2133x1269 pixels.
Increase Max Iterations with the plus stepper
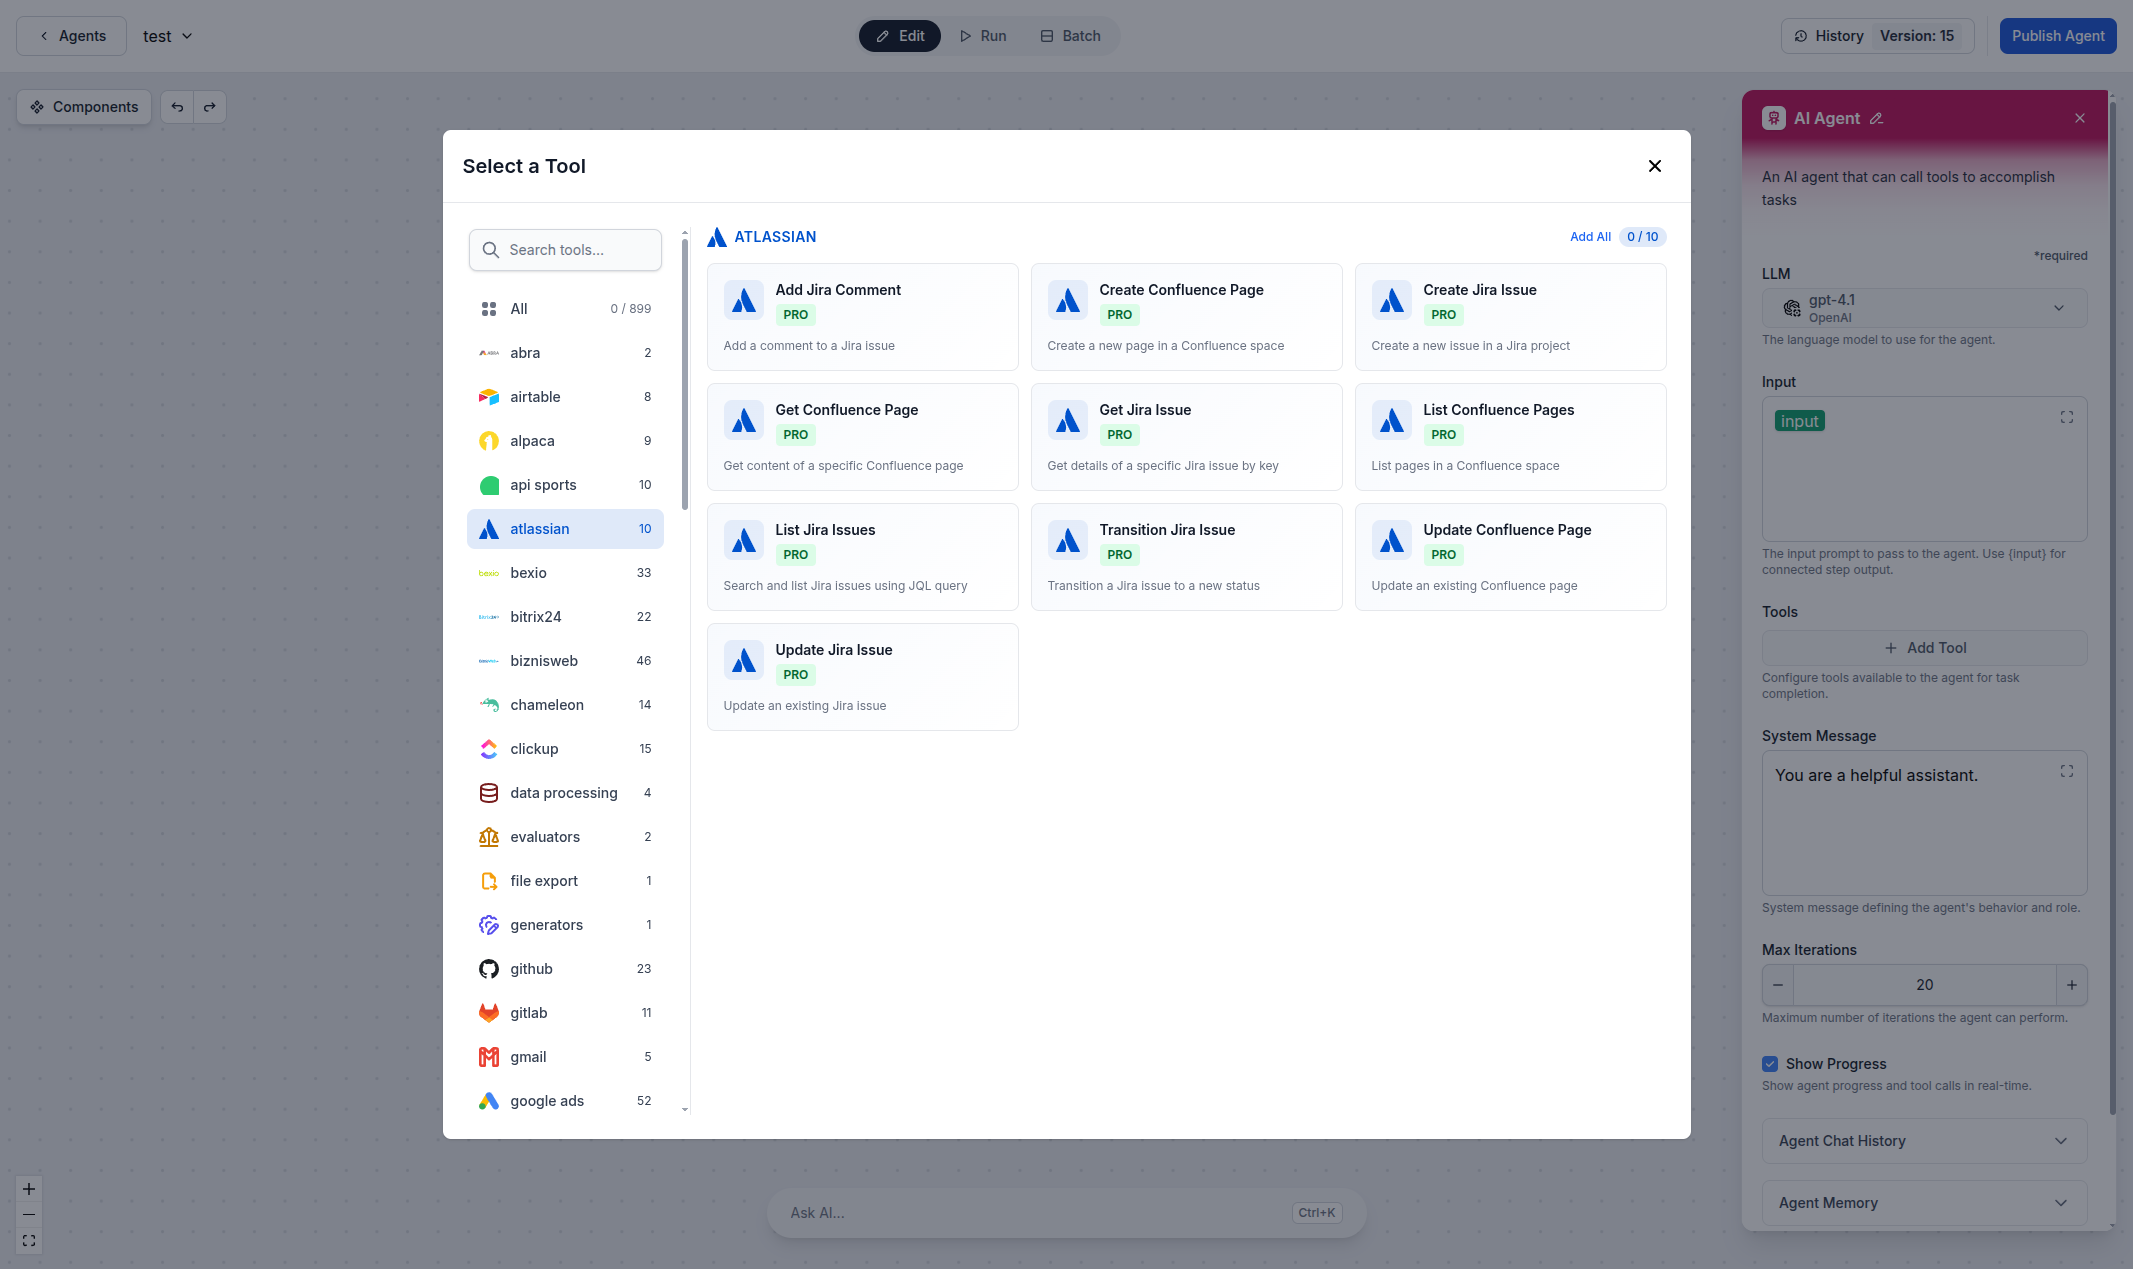pos(2071,985)
